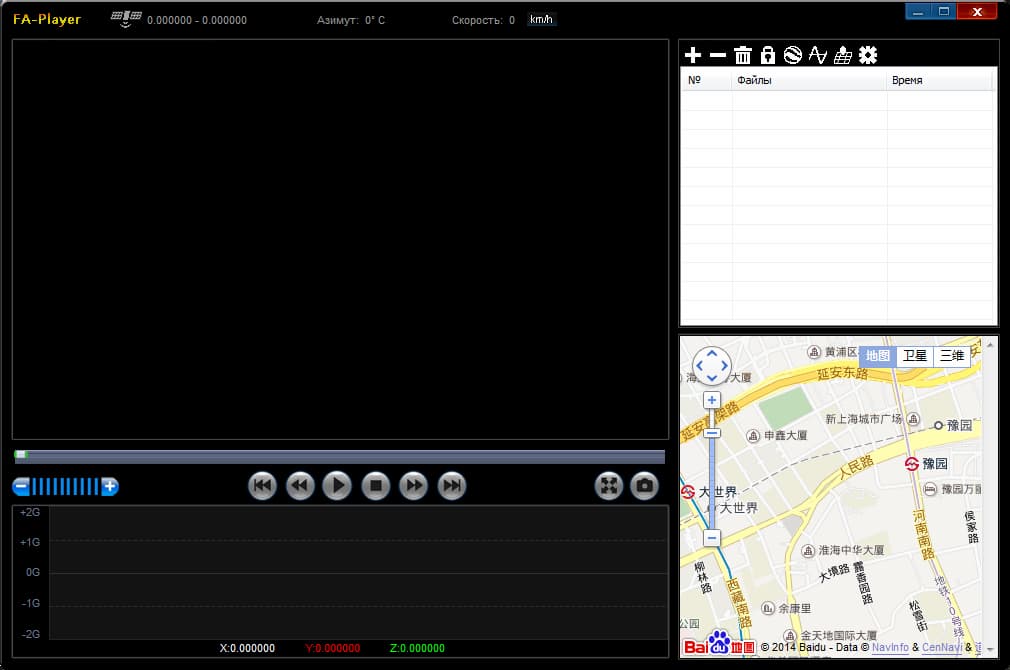This screenshot has width=1010, height=670.
Task: Switch map to 卫星 satellite view
Action: coord(915,356)
